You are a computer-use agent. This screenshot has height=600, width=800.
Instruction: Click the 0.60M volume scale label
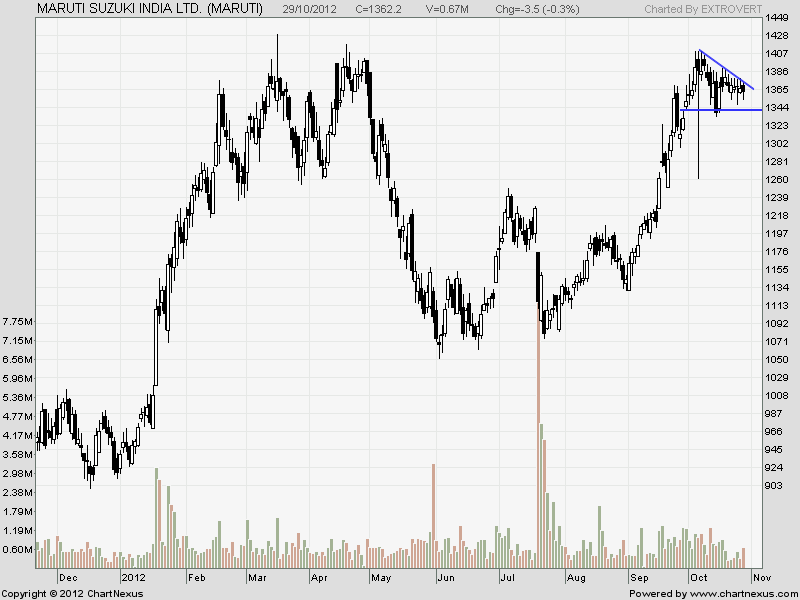pyautogui.click(x=18, y=548)
